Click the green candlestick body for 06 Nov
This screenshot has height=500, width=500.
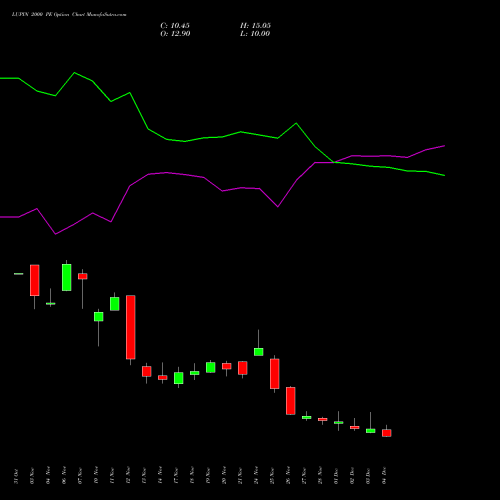[x=67, y=277]
